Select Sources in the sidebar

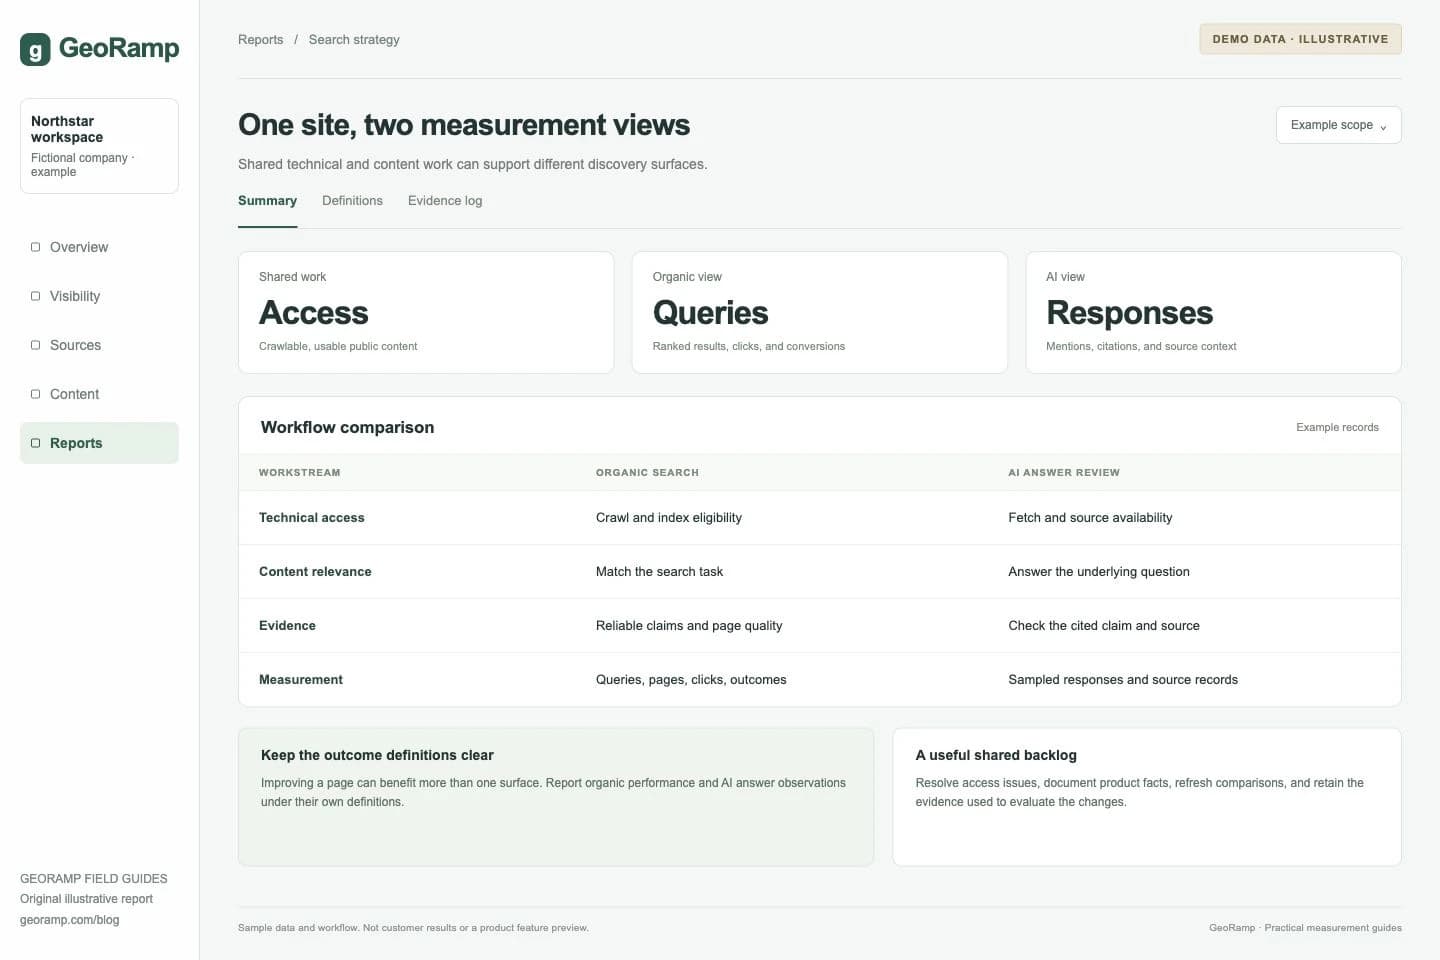tap(99, 345)
